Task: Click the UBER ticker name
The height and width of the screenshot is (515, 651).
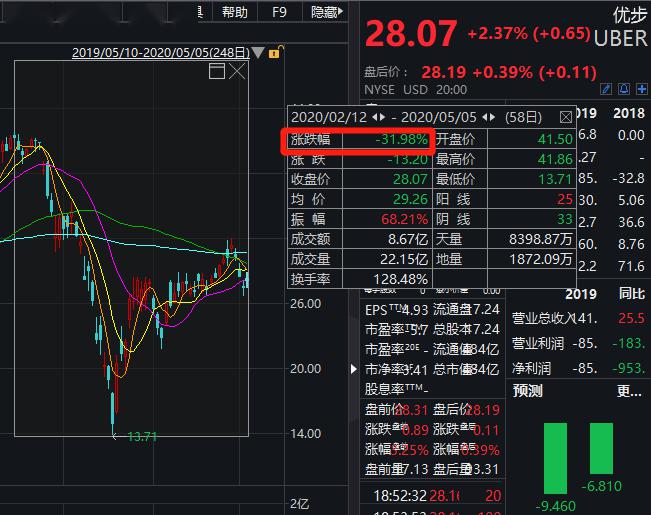Action: [x=620, y=39]
